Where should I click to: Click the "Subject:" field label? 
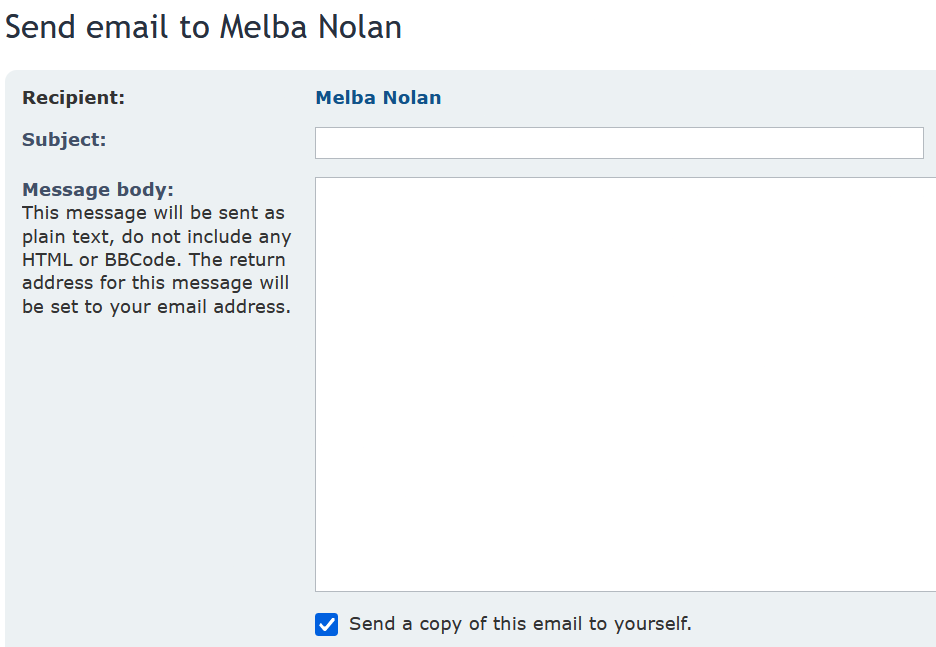tap(64, 140)
